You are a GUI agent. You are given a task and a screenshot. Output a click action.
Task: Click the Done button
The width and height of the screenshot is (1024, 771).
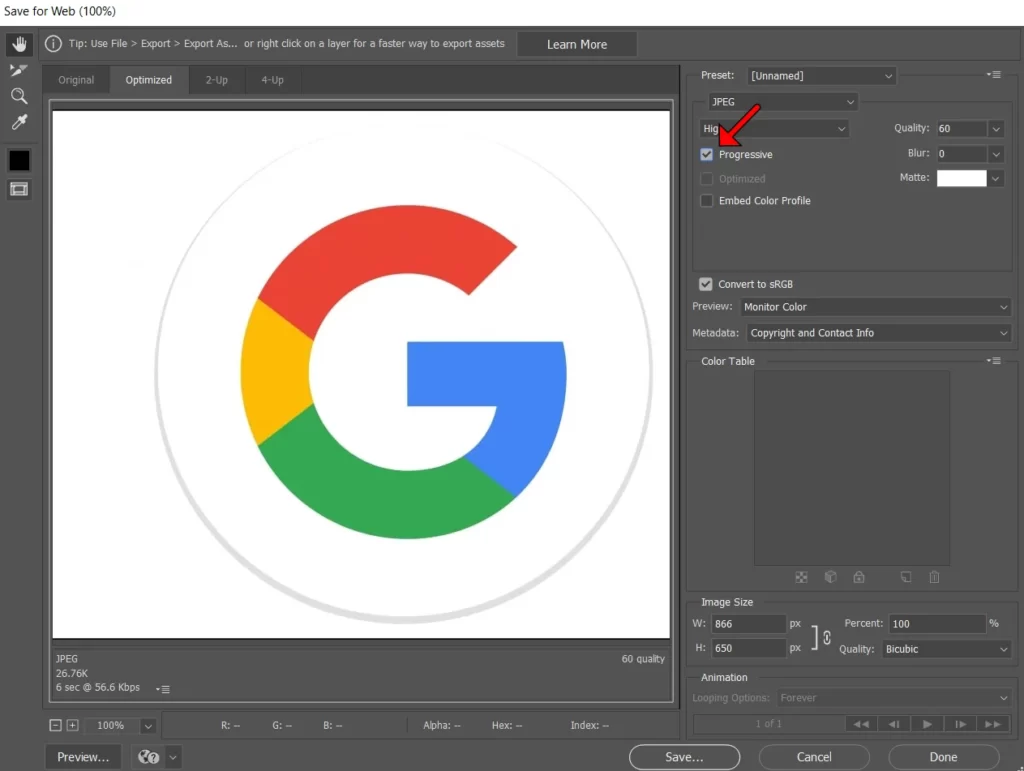(944, 757)
